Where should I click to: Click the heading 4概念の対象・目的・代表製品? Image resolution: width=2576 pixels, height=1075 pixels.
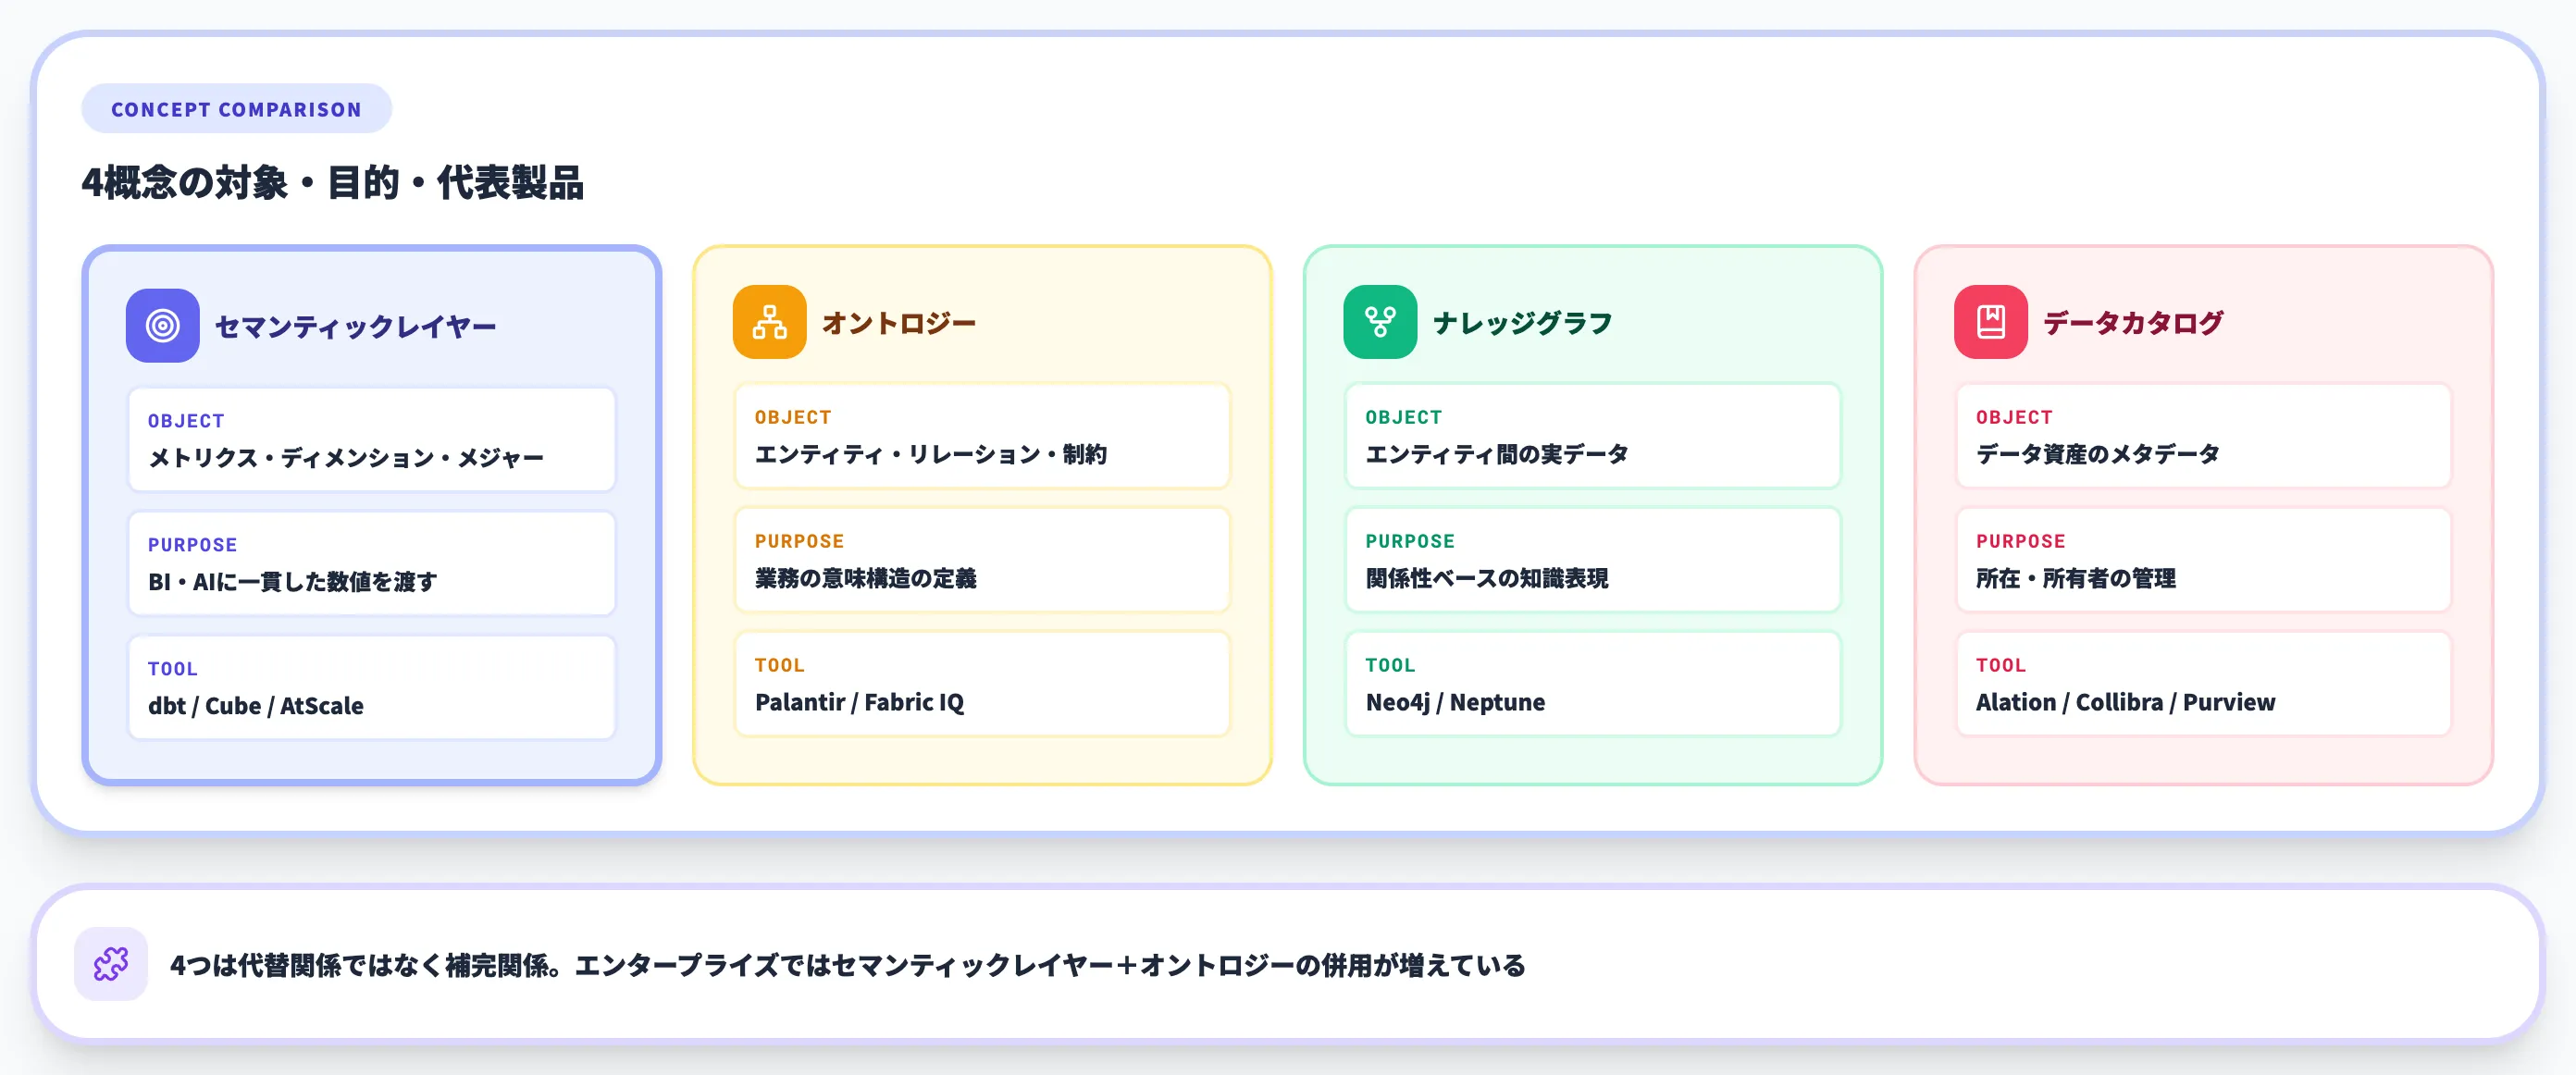[335, 183]
